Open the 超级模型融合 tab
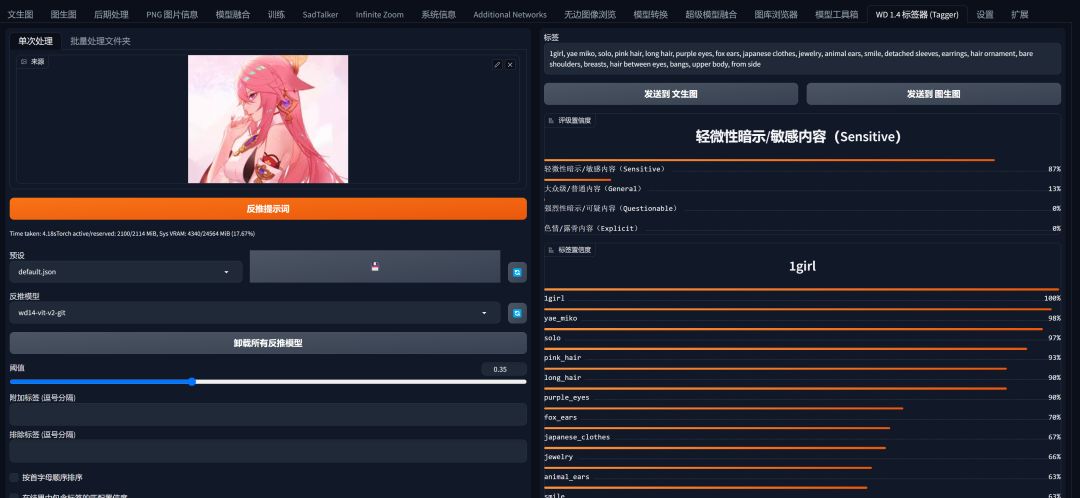 pos(711,14)
